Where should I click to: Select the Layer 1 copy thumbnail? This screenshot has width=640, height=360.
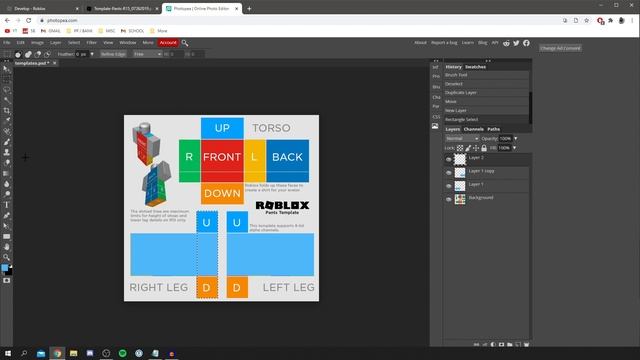pyautogui.click(x=460, y=173)
